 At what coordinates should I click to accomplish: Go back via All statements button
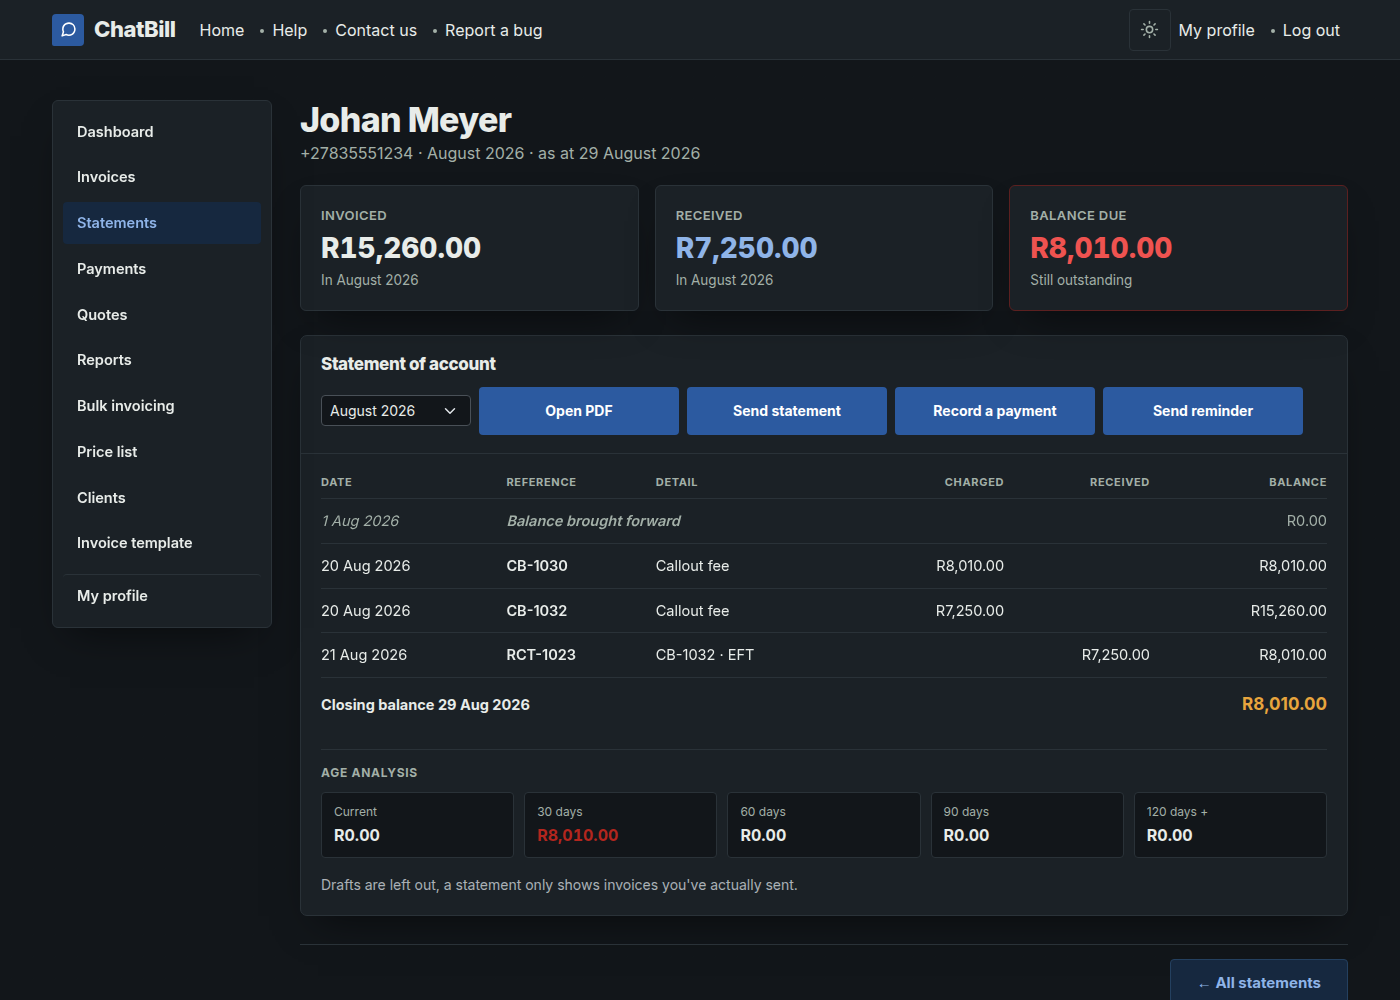(x=1259, y=983)
